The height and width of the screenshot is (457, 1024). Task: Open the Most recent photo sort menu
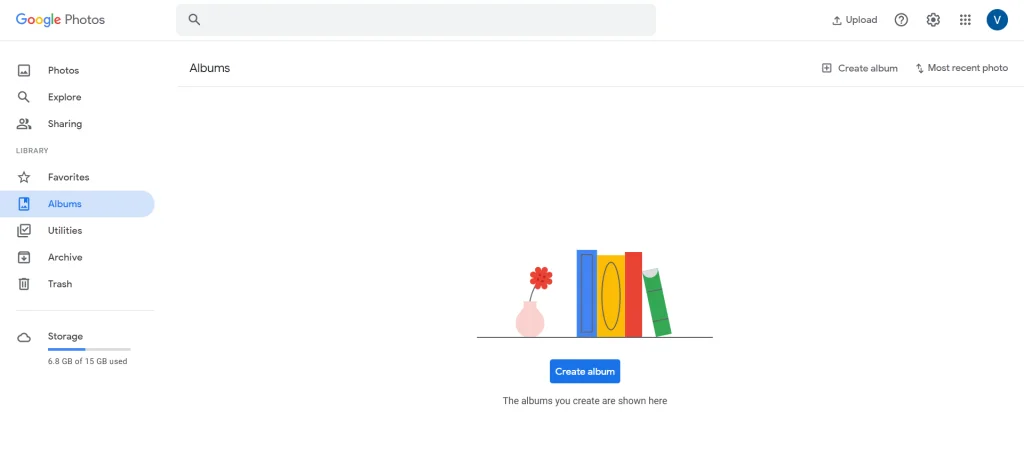coord(961,68)
